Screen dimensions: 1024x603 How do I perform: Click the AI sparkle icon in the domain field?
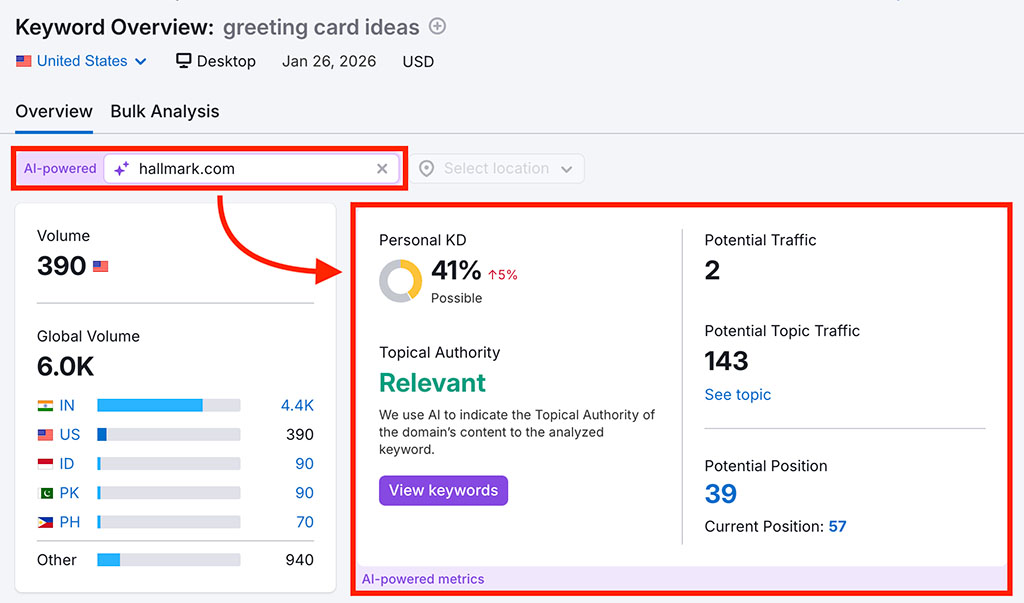120,168
